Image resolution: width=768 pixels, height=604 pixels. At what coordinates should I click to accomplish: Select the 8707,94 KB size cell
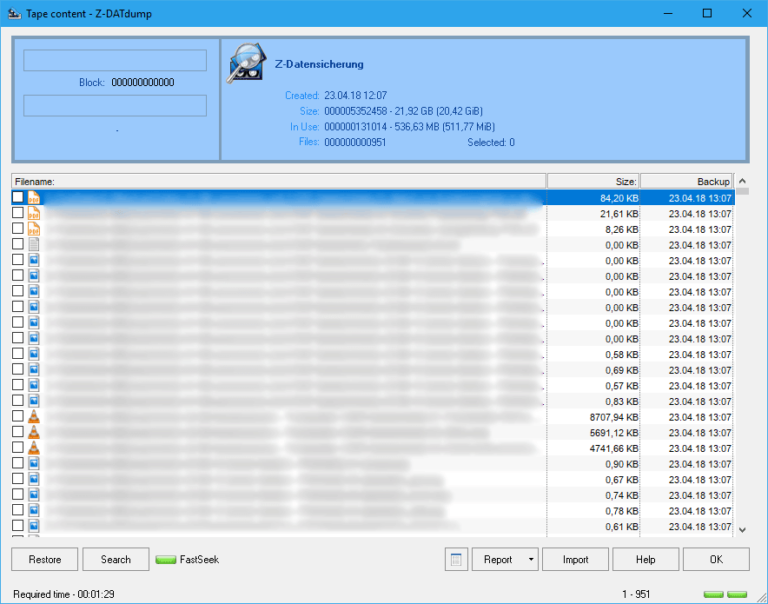pyautogui.click(x=593, y=417)
